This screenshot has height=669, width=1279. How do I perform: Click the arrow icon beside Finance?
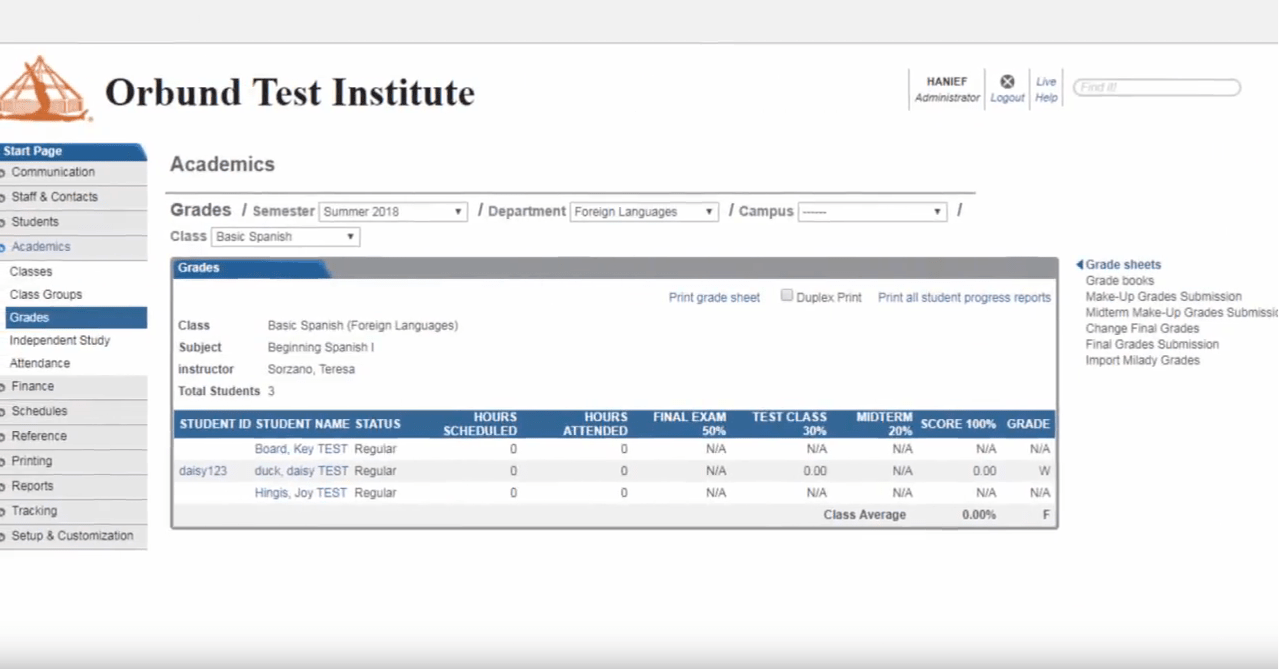pyautogui.click(x=6, y=386)
